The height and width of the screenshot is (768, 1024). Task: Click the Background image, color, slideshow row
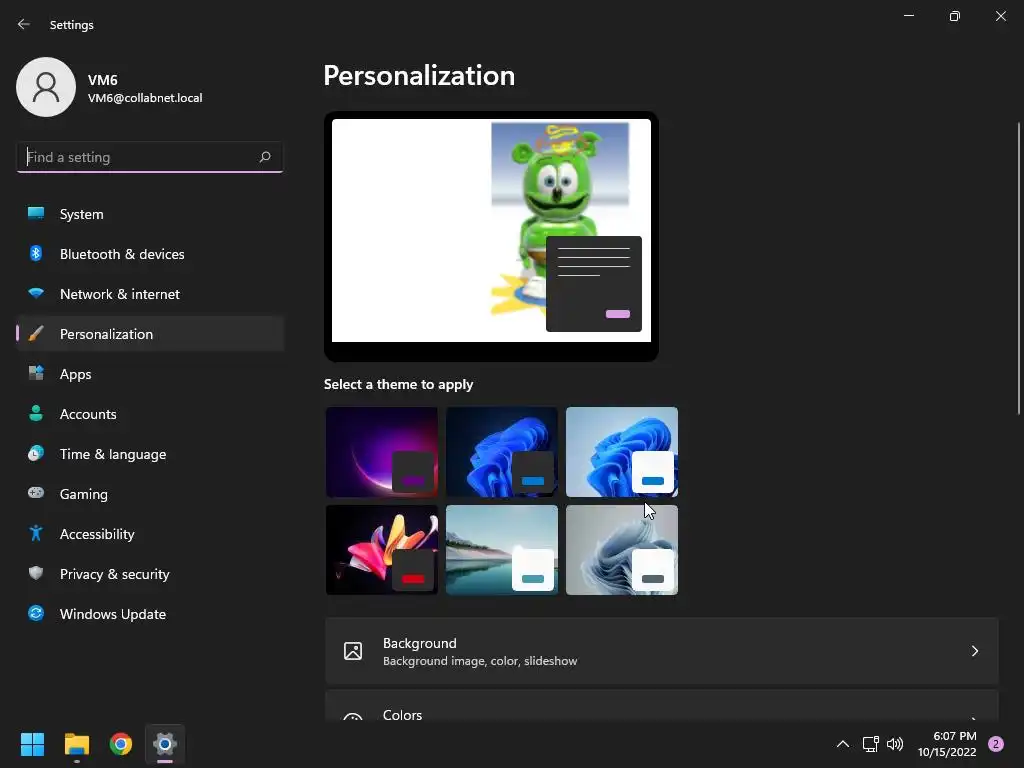(x=662, y=651)
